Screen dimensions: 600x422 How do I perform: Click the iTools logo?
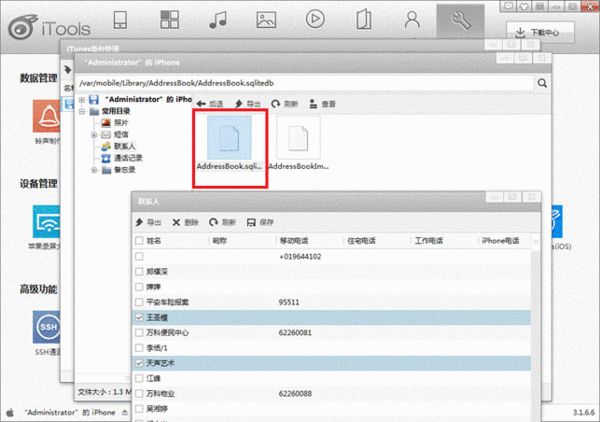49,28
